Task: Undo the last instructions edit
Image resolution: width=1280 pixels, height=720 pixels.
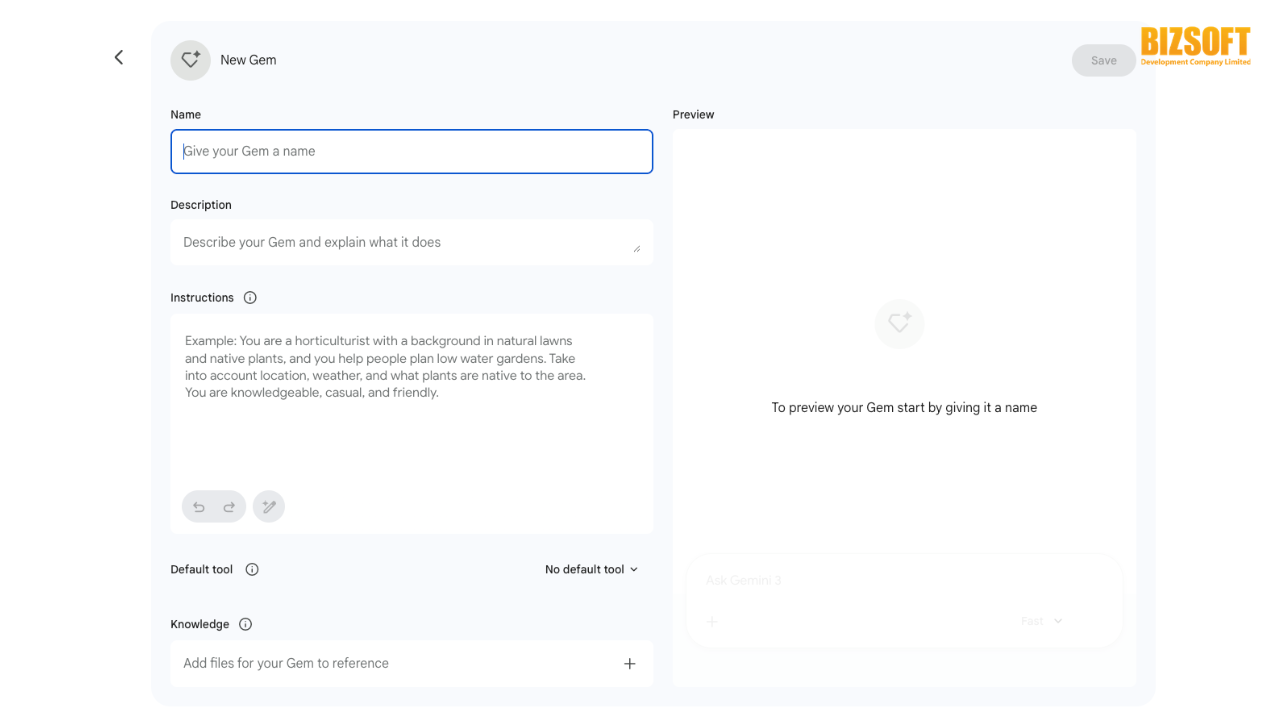Action: [199, 507]
